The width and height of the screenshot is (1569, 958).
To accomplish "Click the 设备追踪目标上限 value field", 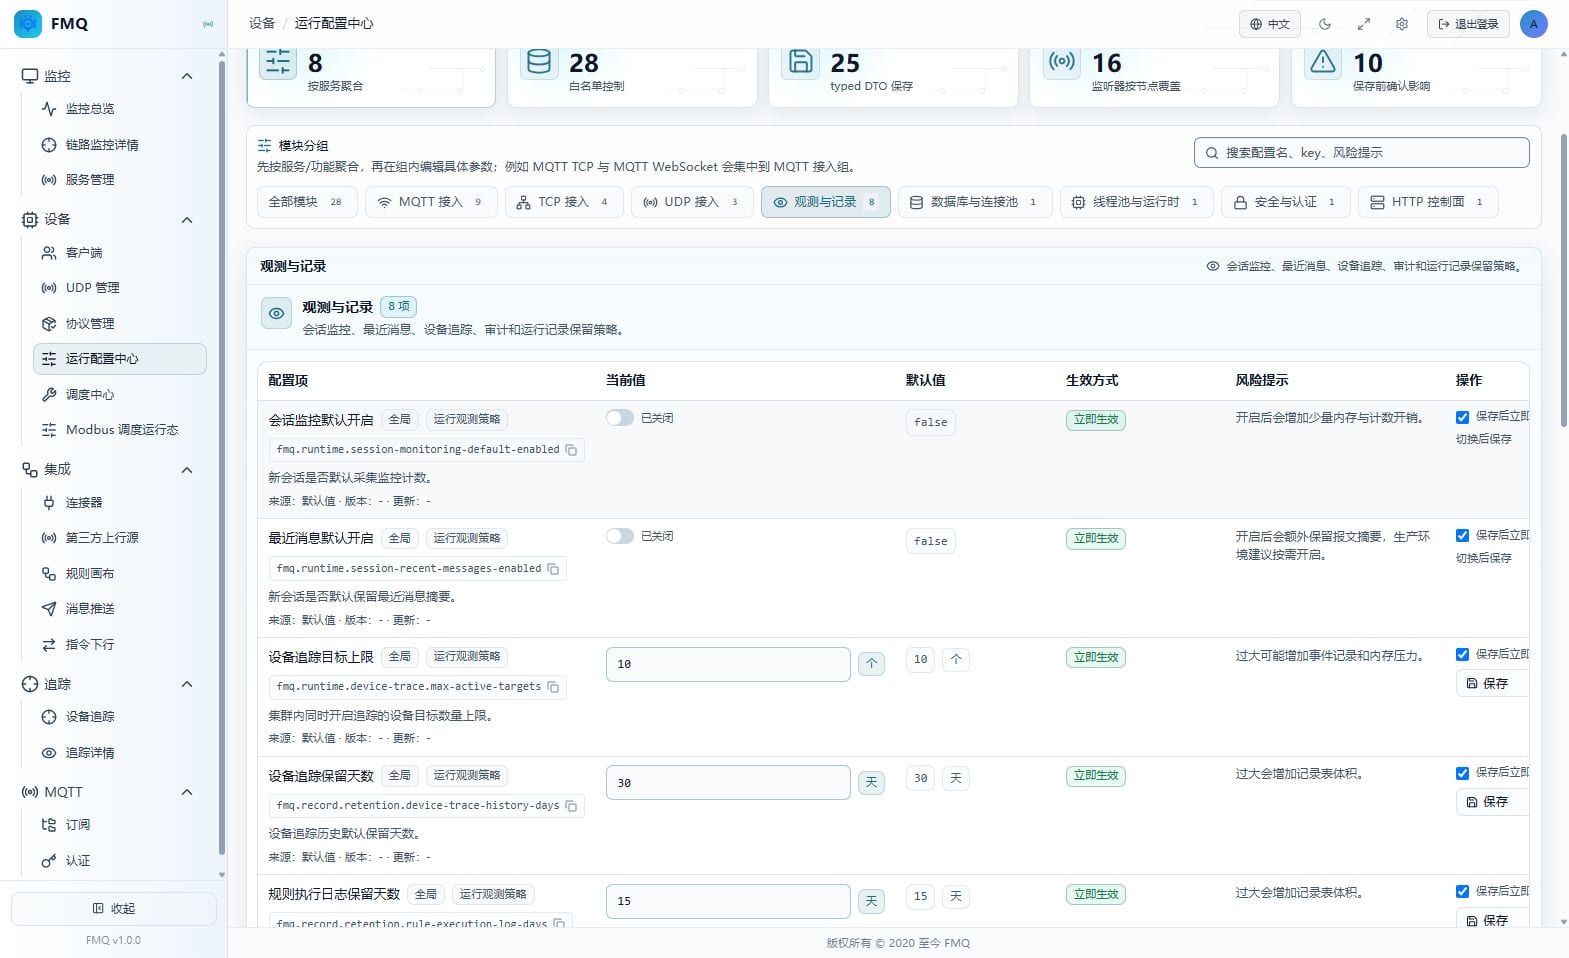I will click(728, 664).
